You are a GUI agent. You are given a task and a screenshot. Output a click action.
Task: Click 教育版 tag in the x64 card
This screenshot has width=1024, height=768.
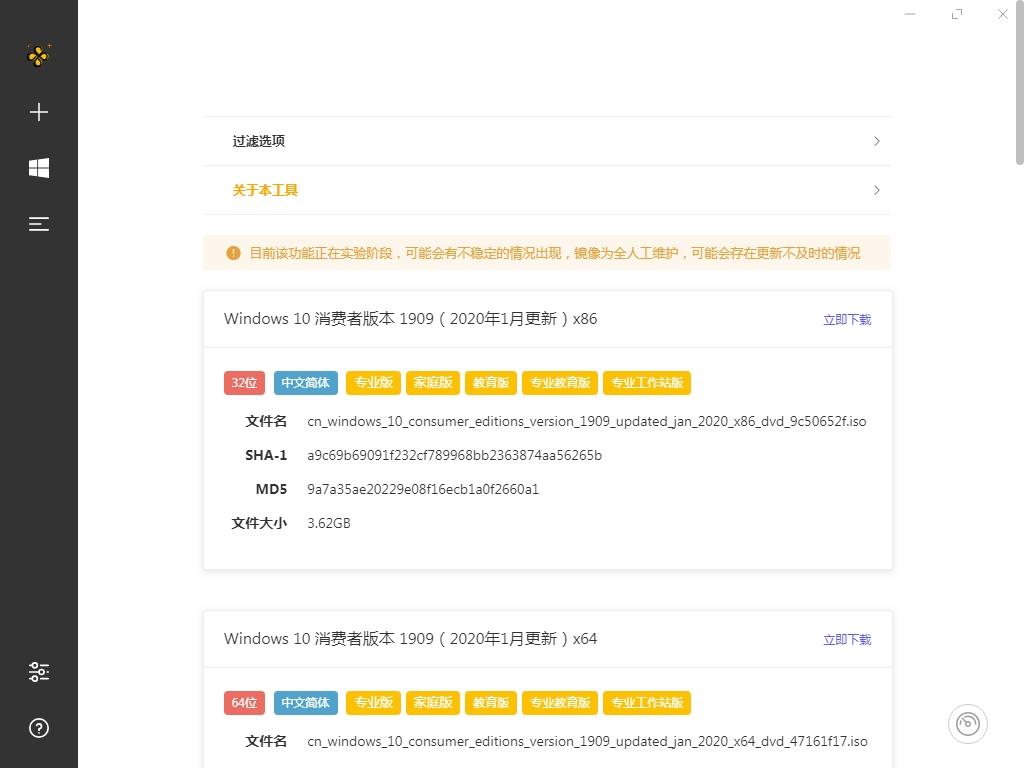490,703
